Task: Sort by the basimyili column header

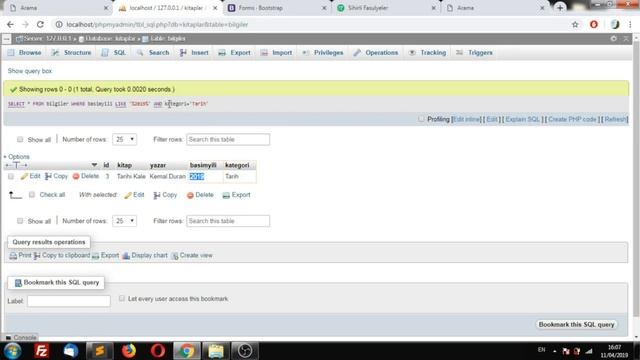Action: [203, 165]
